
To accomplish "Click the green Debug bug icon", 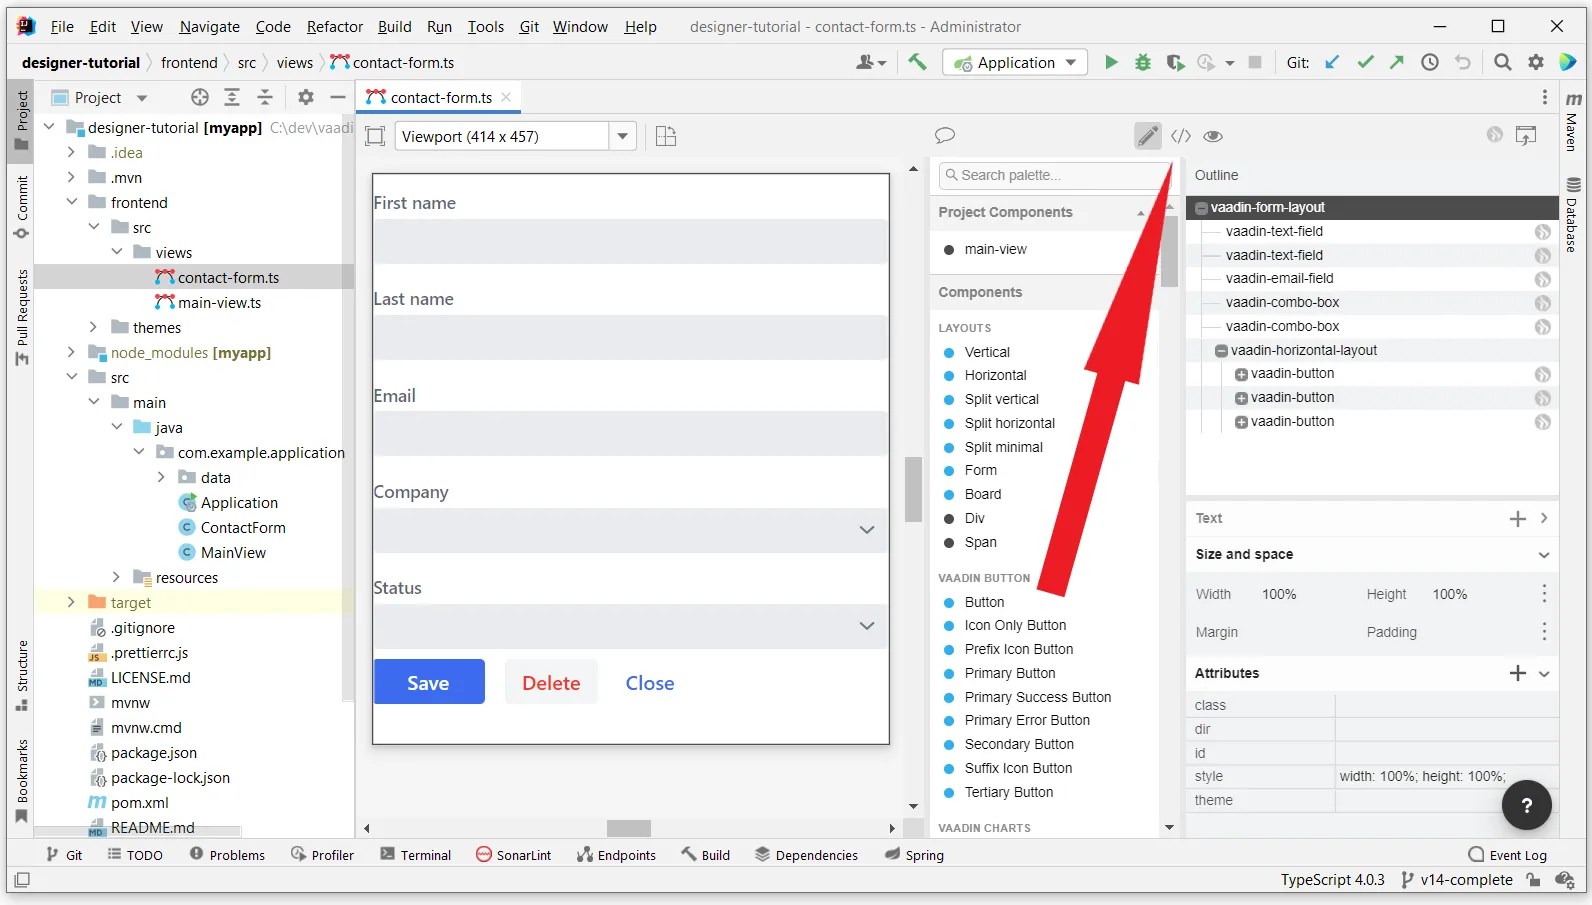I will [x=1143, y=62].
